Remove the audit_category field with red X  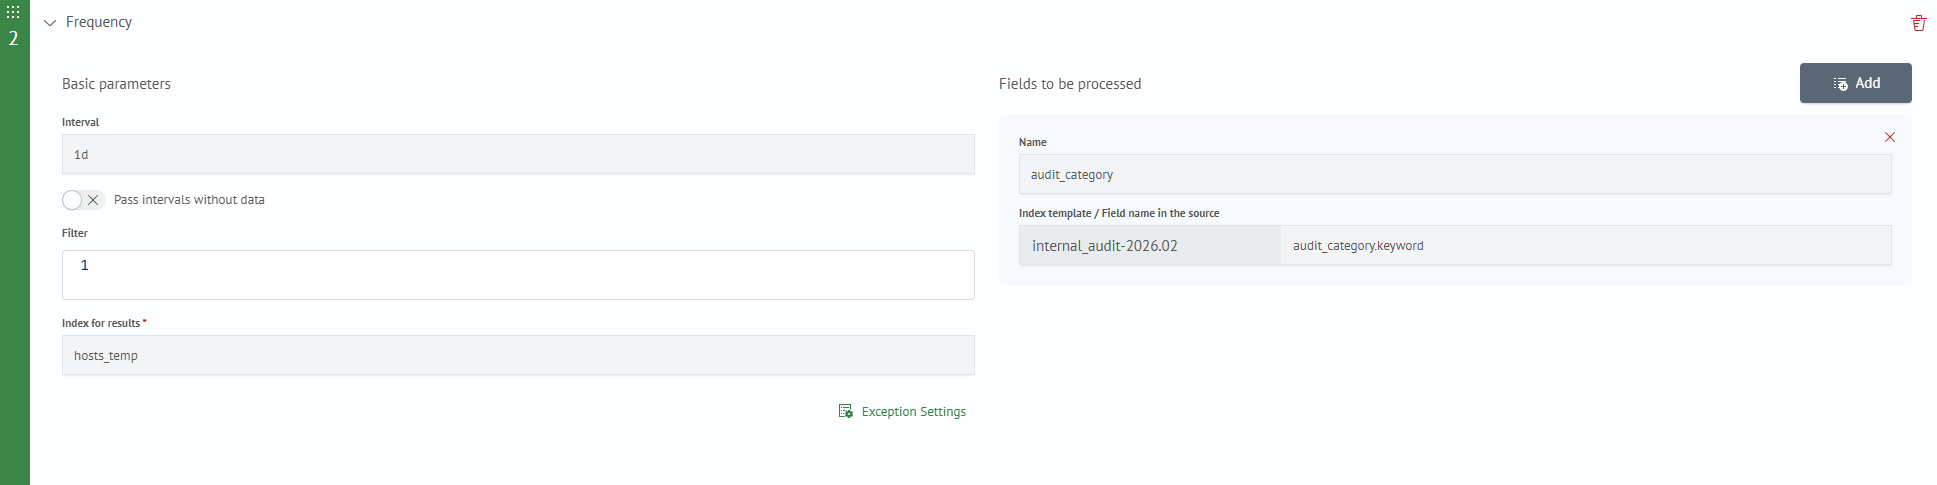[x=1889, y=137]
